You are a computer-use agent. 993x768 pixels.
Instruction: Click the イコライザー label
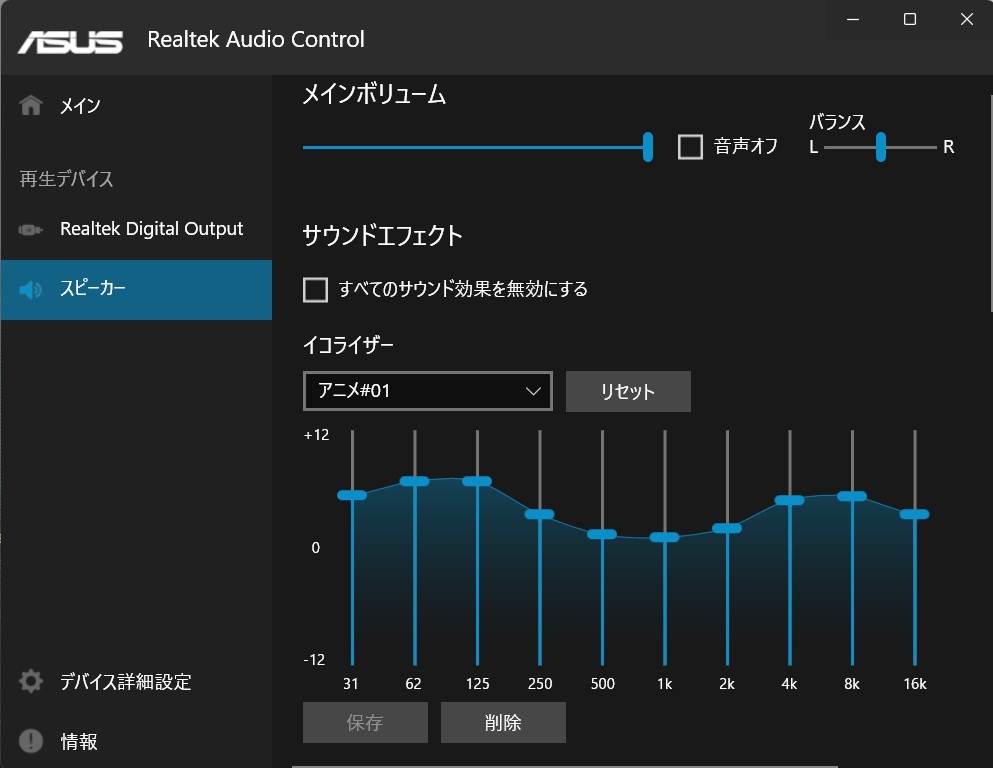[348, 345]
